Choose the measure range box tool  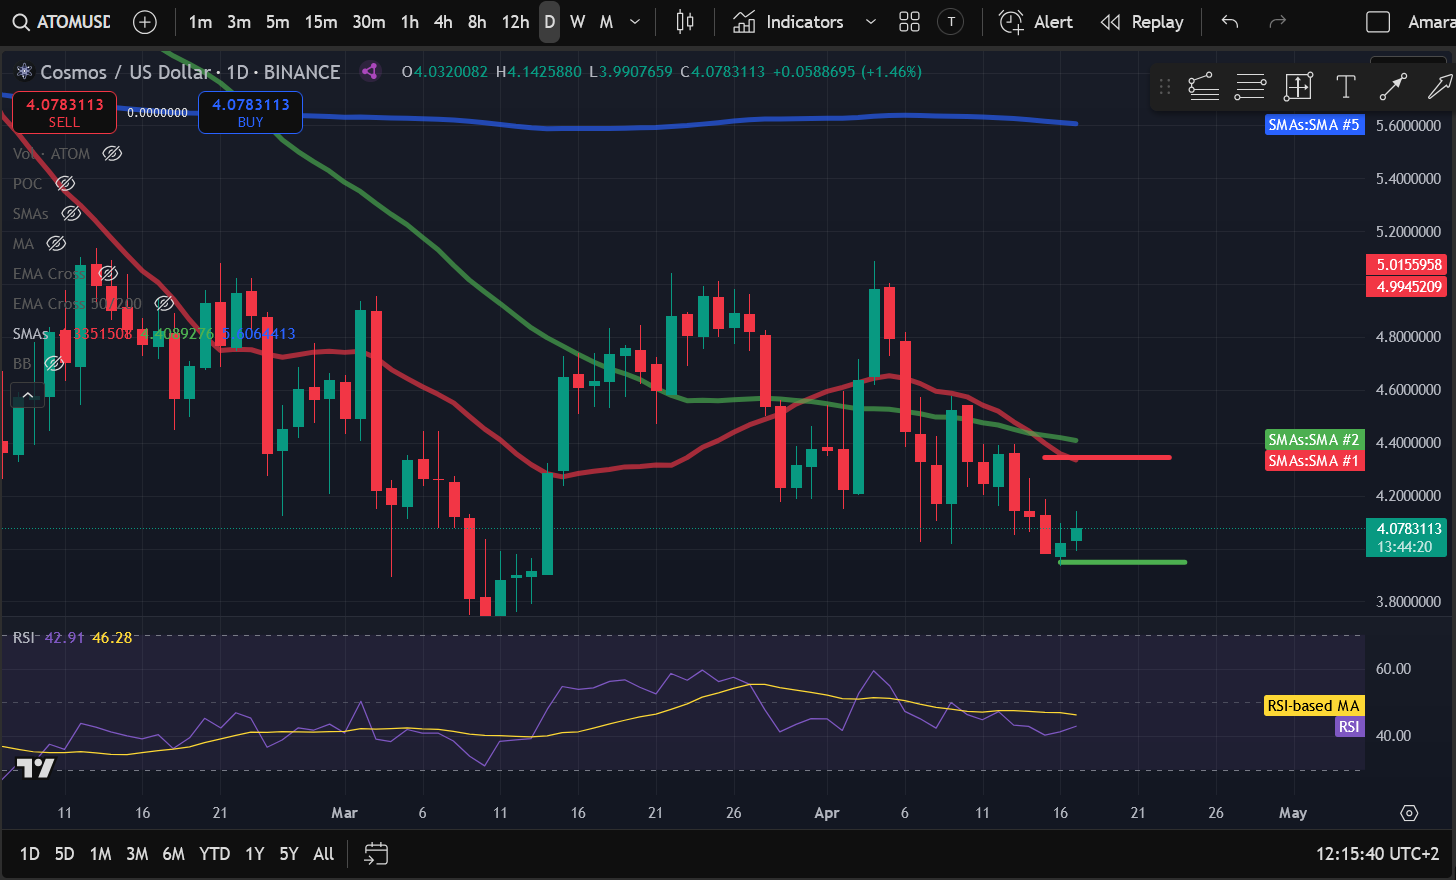coord(1298,88)
